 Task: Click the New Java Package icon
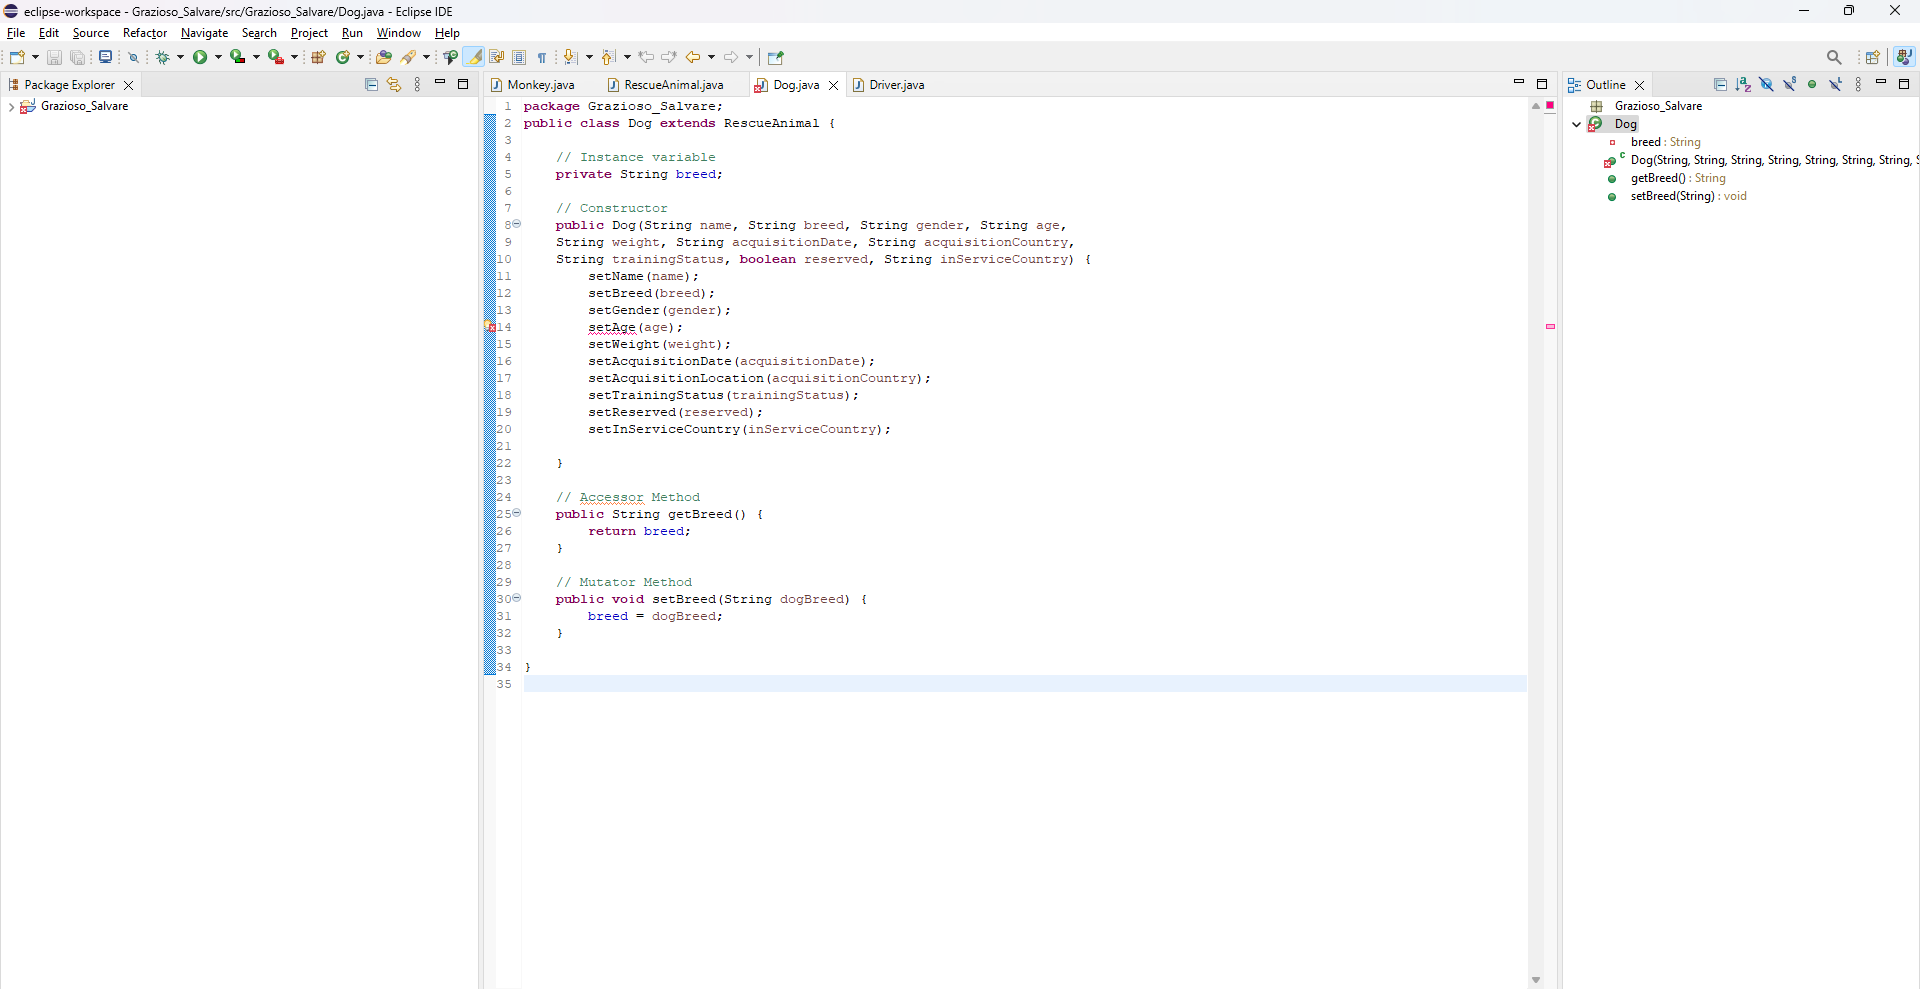(x=318, y=58)
